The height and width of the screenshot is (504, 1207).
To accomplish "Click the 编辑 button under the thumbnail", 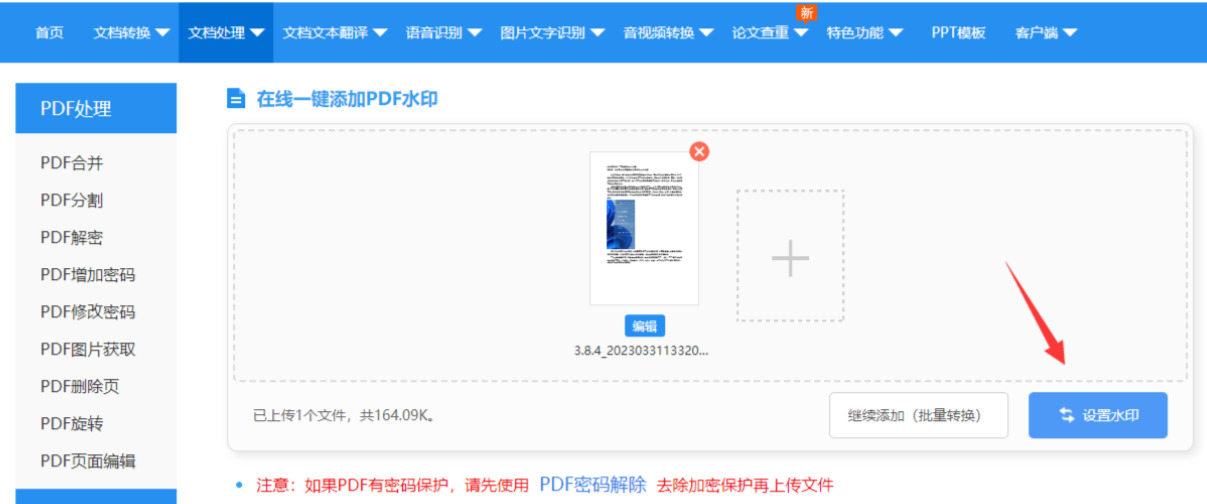I will click(645, 326).
